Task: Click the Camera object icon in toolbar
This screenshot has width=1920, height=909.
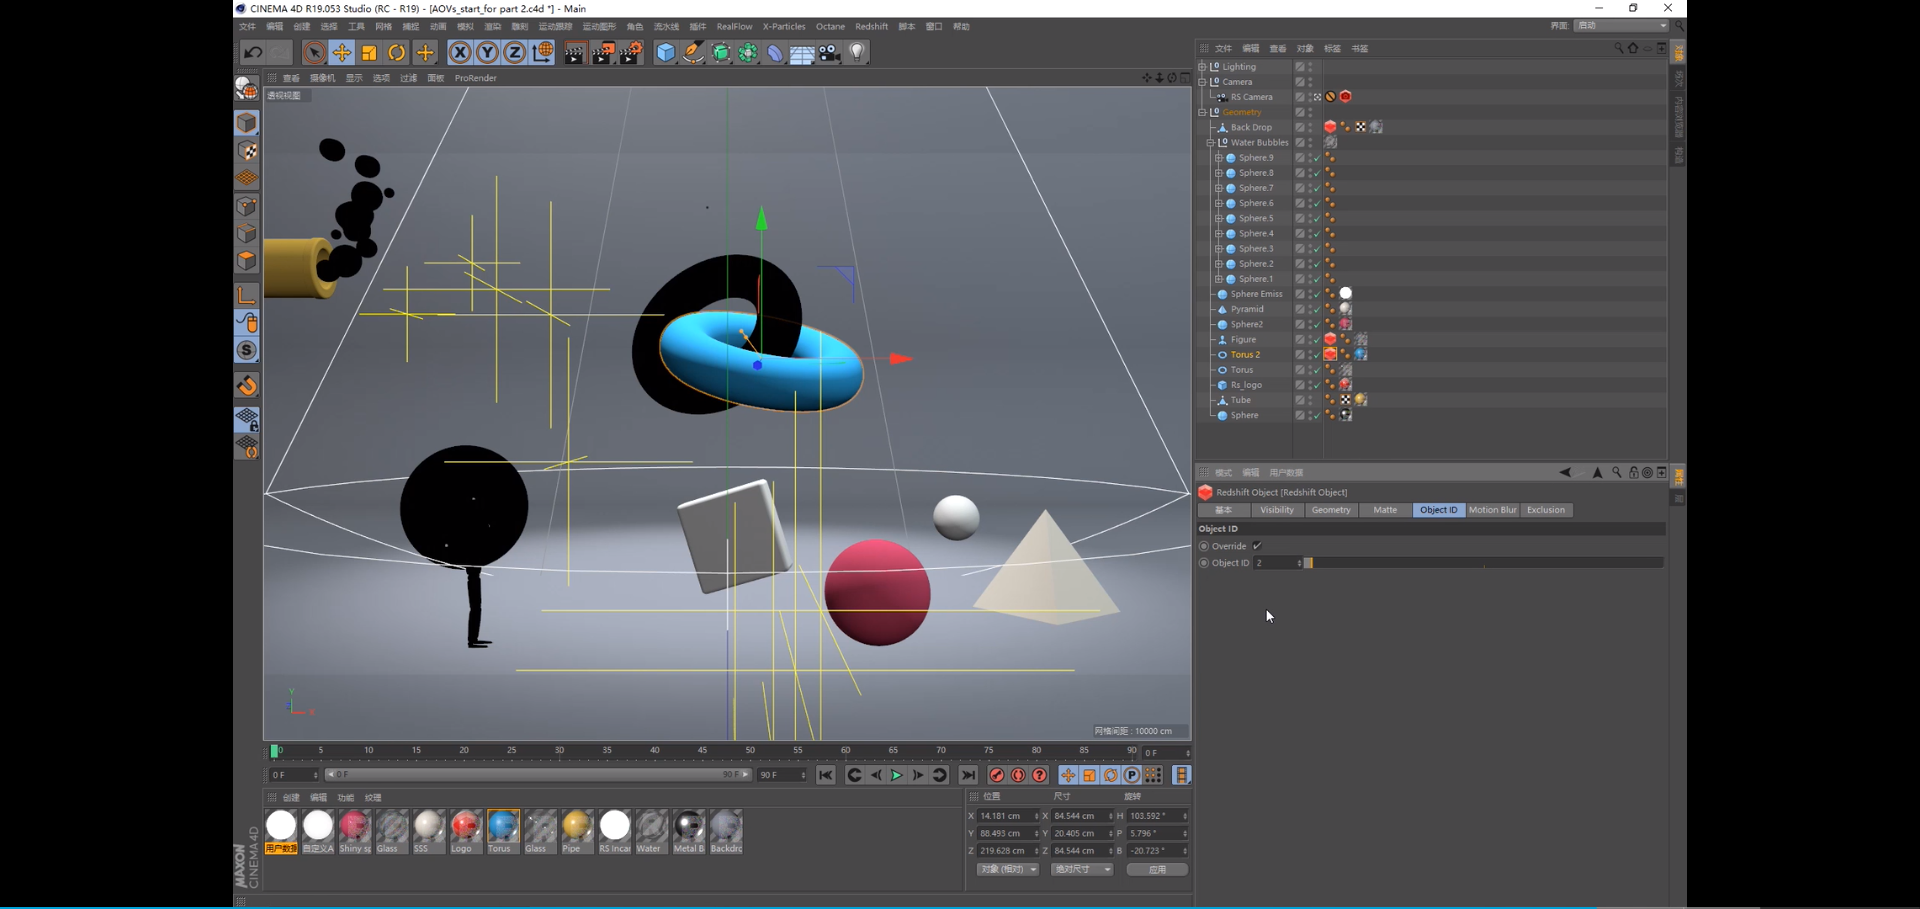Action: tap(830, 53)
